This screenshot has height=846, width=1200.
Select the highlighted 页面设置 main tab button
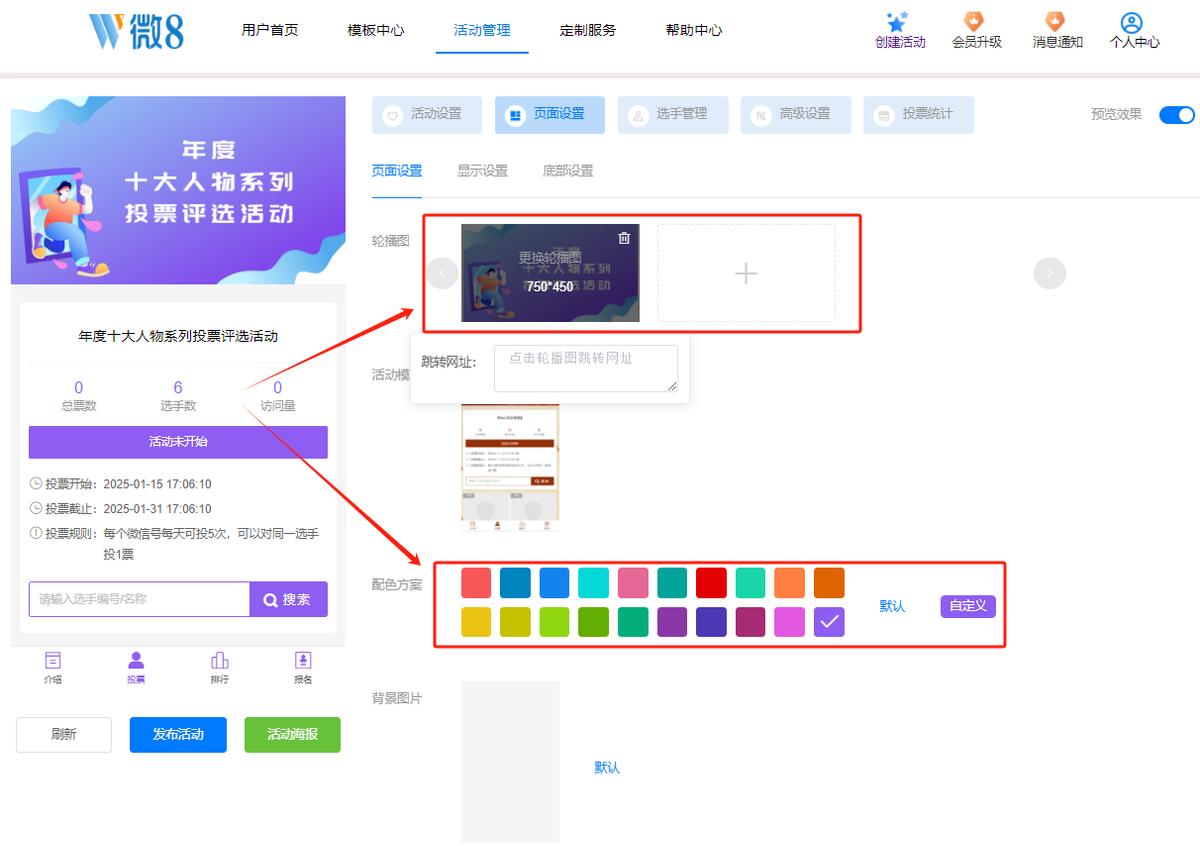(x=550, y=115)
